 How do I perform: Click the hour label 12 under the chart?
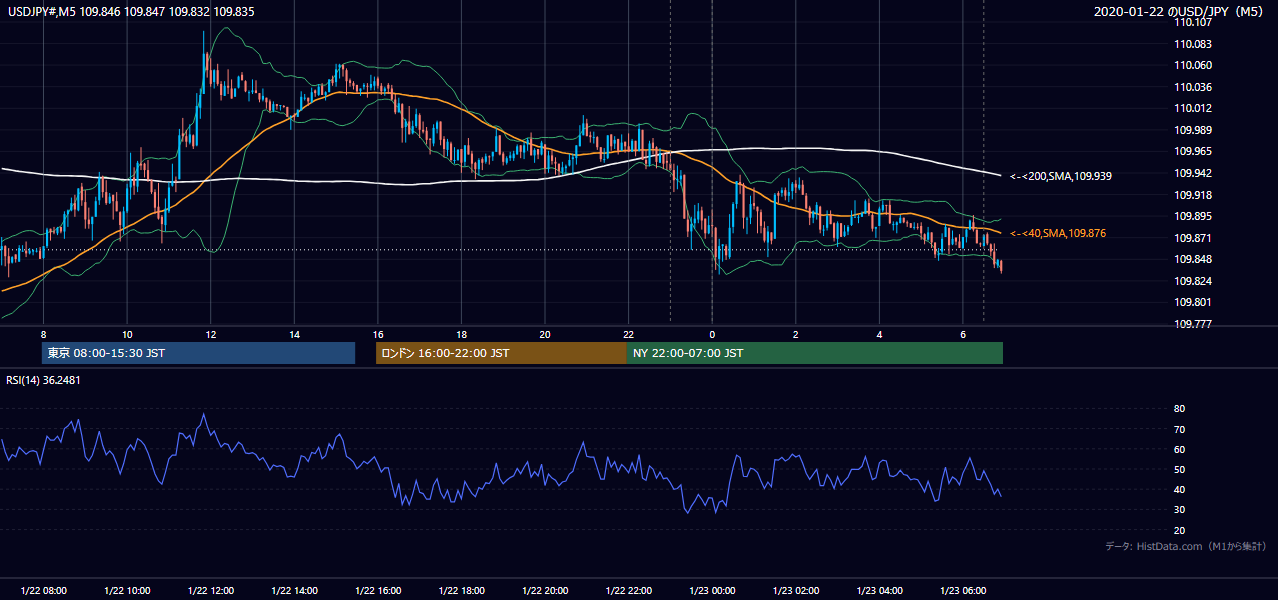pos(210,334)
